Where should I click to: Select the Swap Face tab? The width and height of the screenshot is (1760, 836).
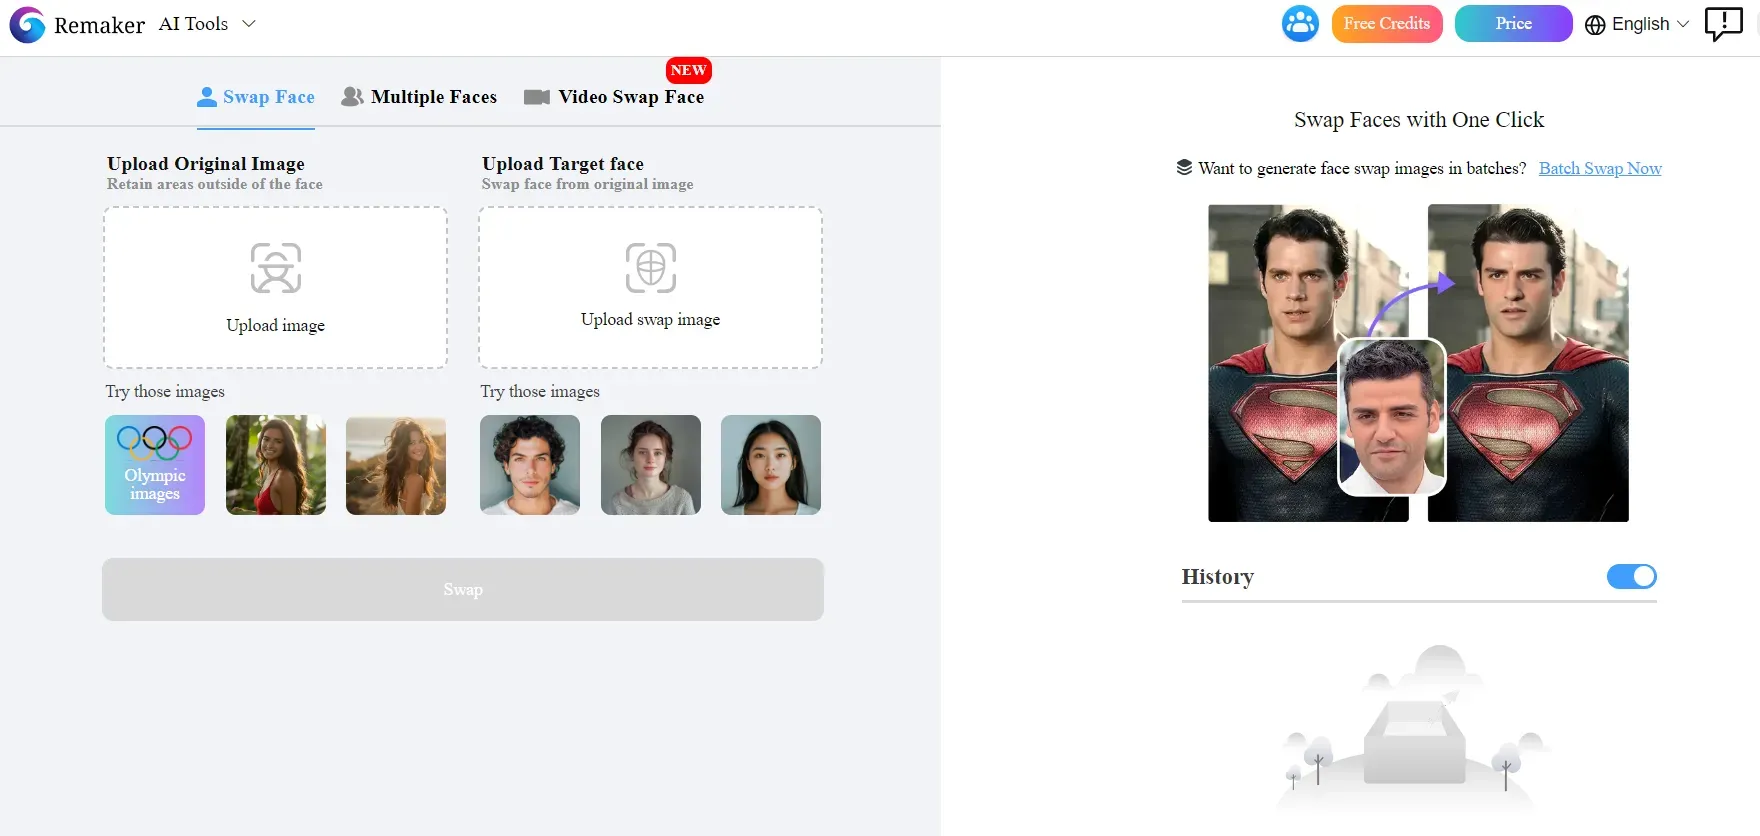pos(268,97)
